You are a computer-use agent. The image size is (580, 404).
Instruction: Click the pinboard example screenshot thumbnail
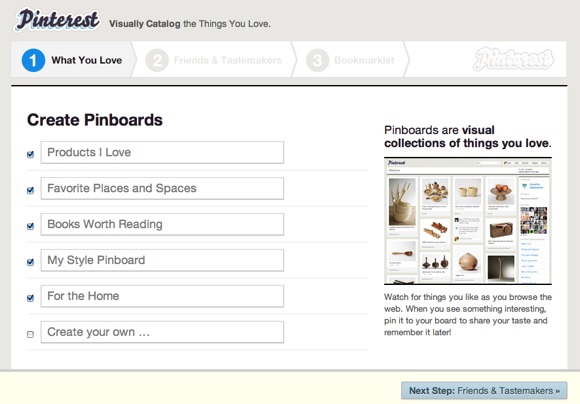[468, 221]
